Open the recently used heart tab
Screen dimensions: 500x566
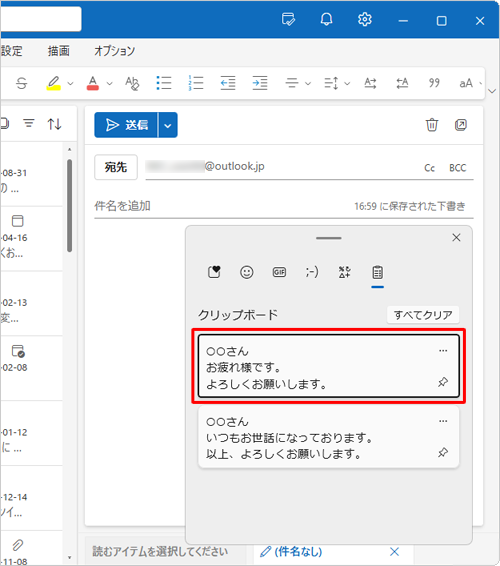tap(214, 272)
